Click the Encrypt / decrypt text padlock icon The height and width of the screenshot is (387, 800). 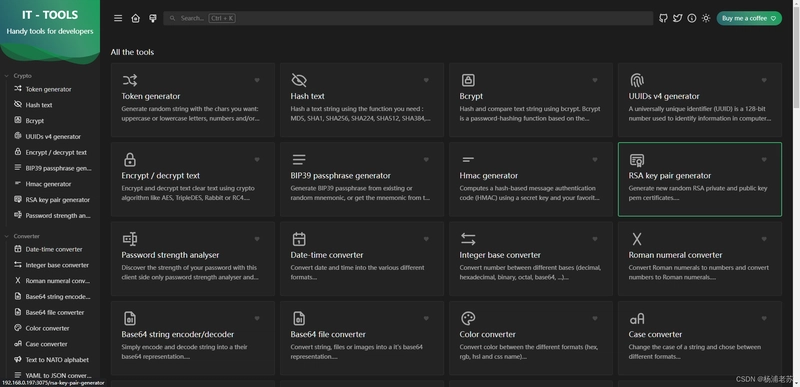130,160
